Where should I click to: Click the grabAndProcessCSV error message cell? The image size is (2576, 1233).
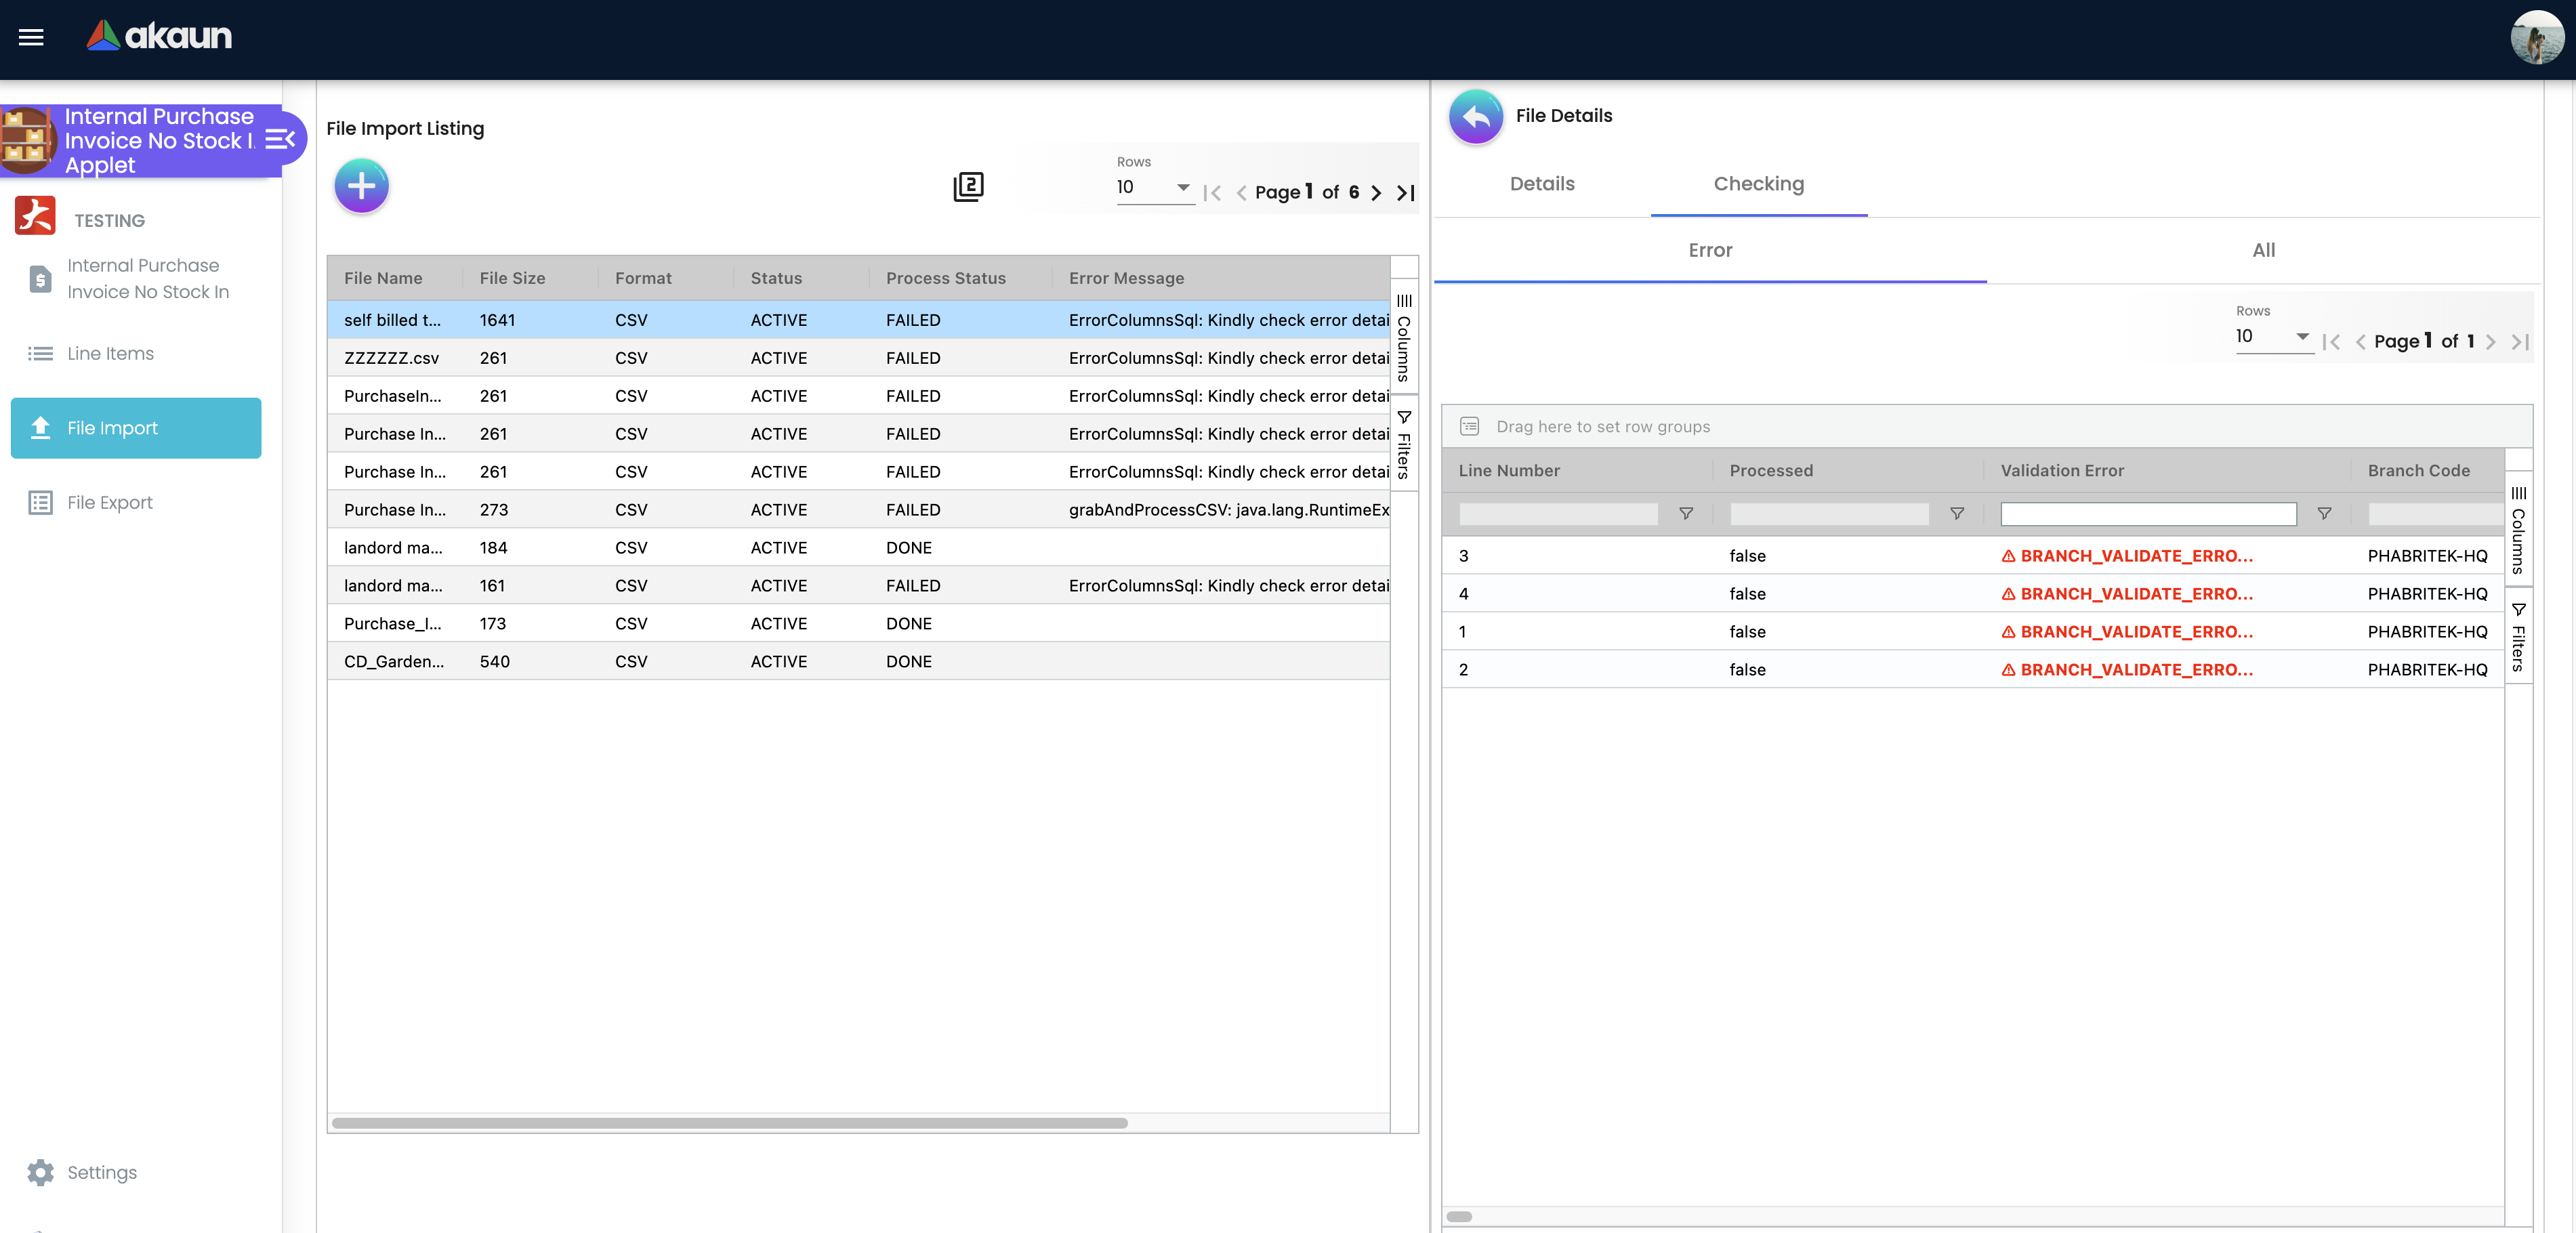1228,510
